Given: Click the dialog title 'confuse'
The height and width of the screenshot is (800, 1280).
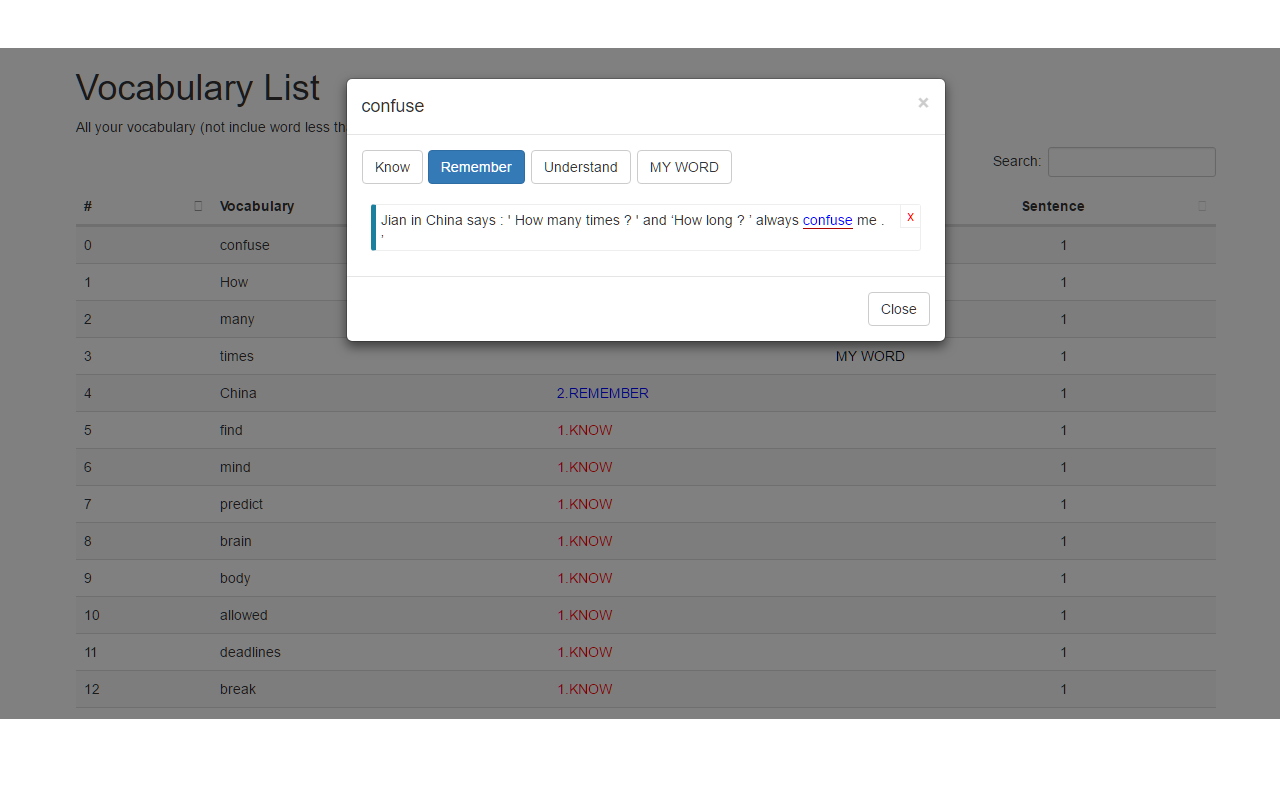Looking at the screenshot, I should click(x=393, y=106).
